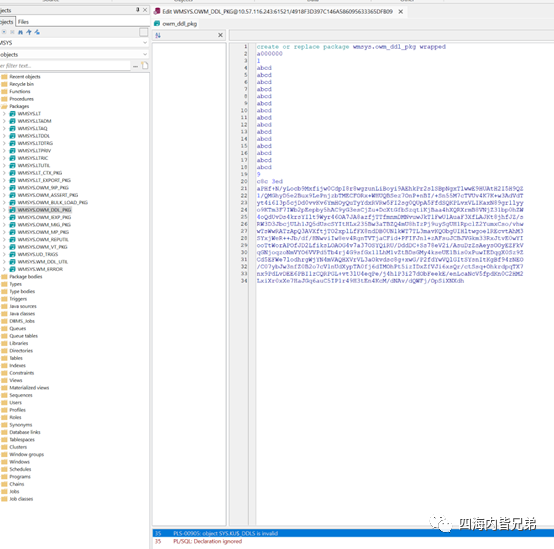Click the Synonyms folder icon
554x549 pixels.
[x=4, y=425]
